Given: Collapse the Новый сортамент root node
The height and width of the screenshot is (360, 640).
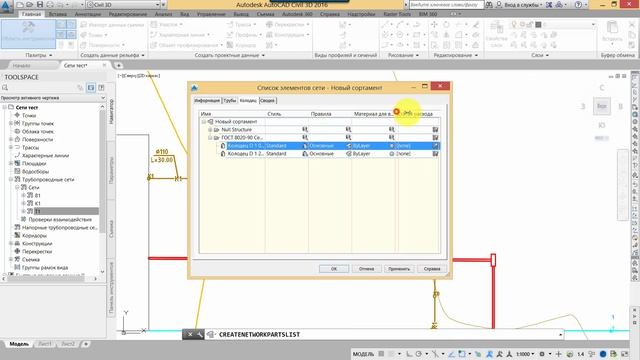Looking at the screenshot, I should pos(204,122).
